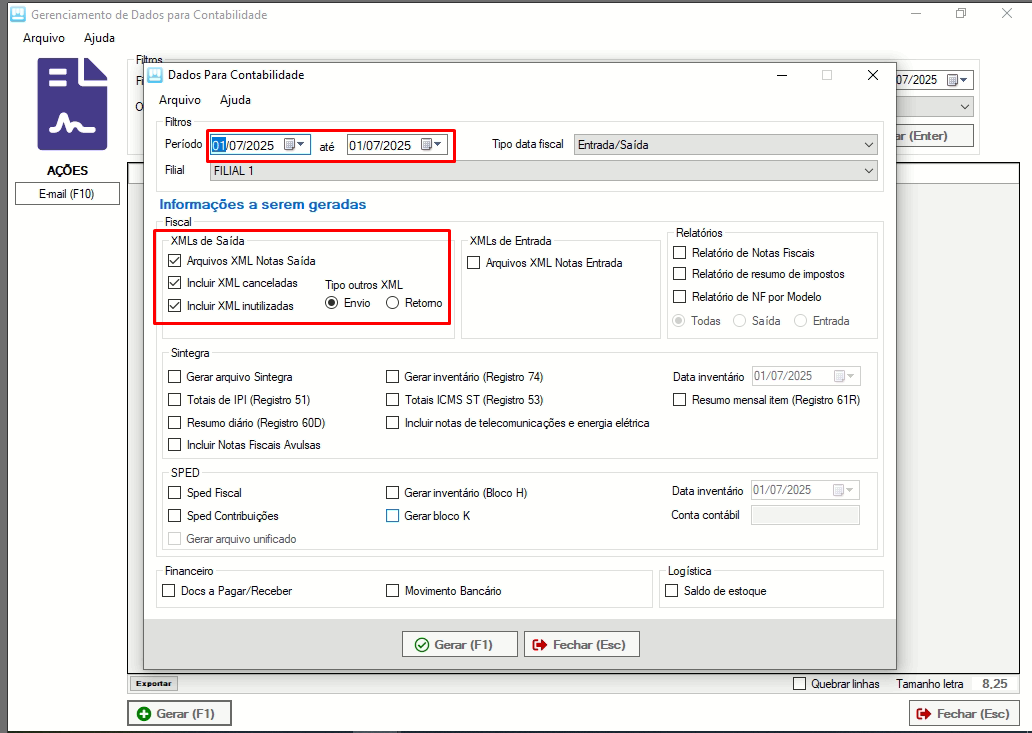
Task: Open calendar icon in the start date field
Action: (289, 145)
